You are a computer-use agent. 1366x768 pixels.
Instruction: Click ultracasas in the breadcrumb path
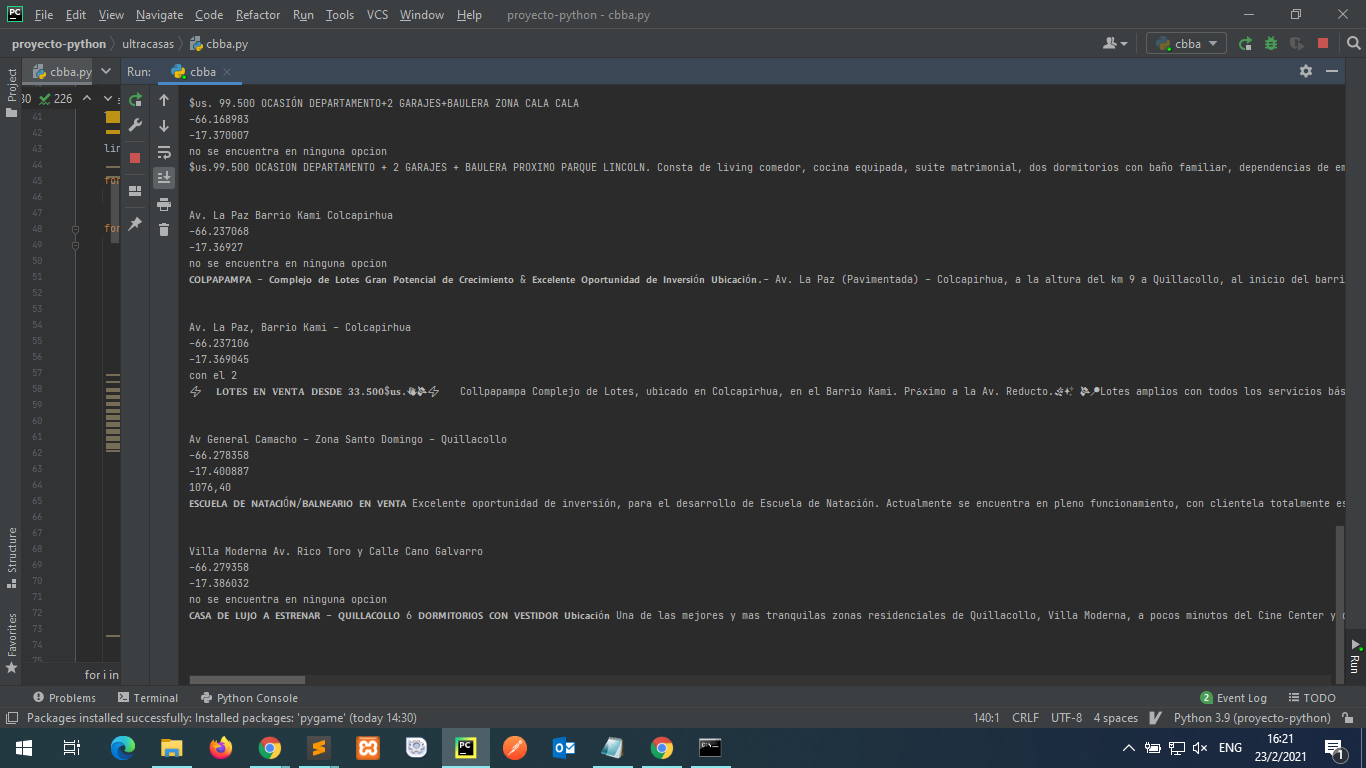(x=148, y=44)
